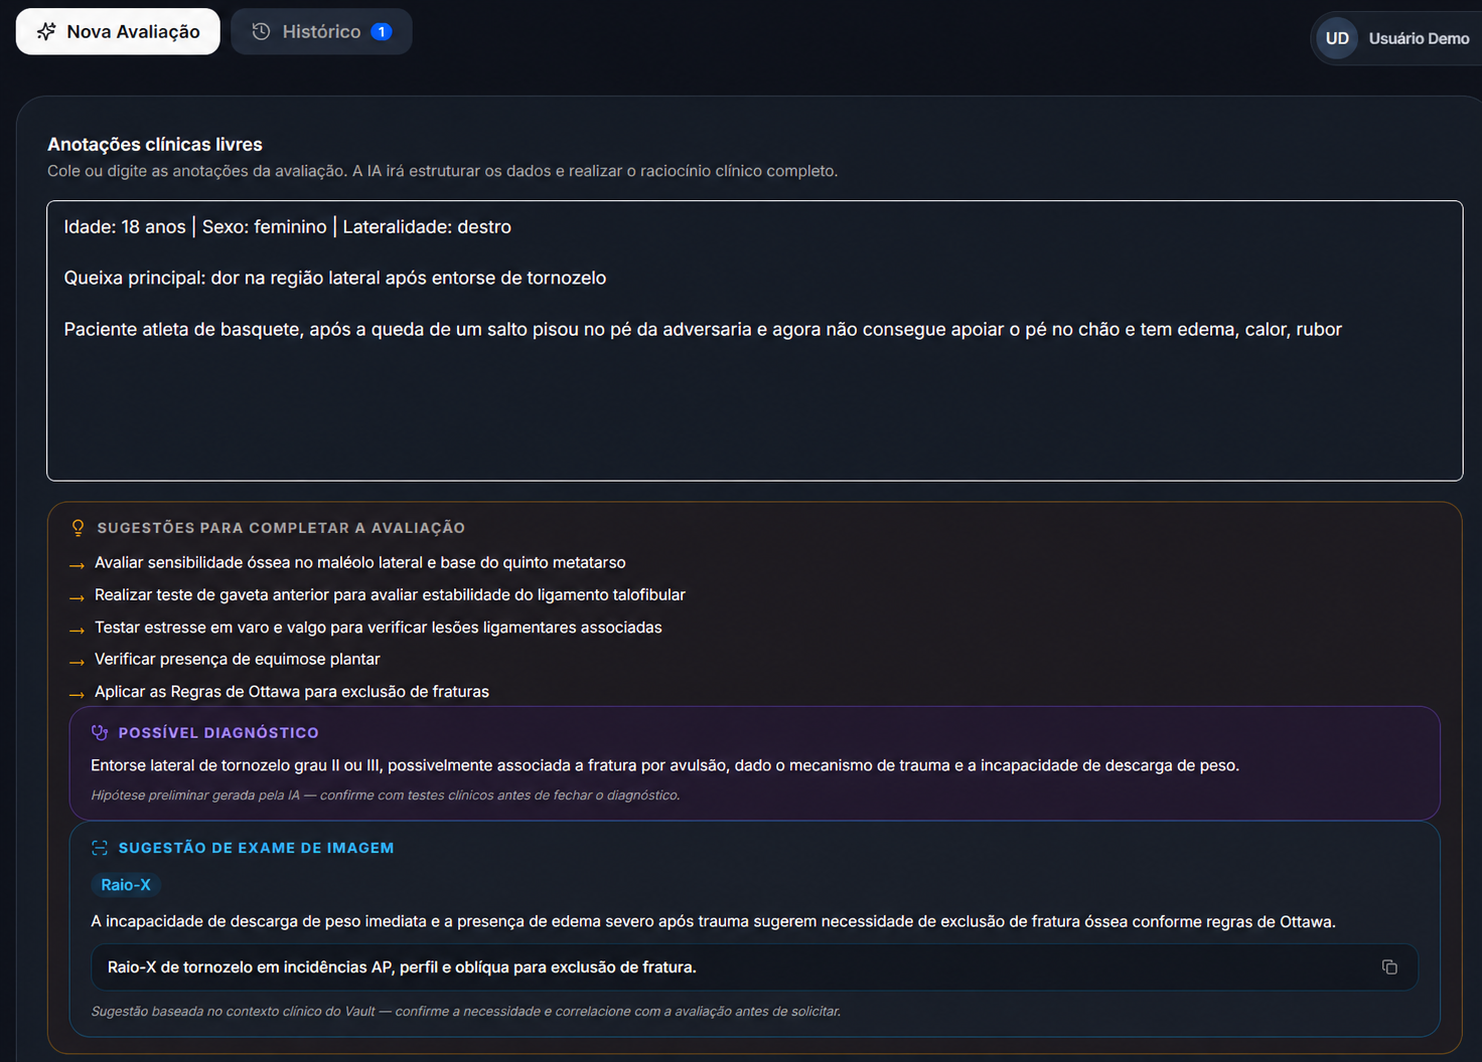The image size is (1482, 1062).
Task: Click inside the clinical notes text area
Action: 755,341
